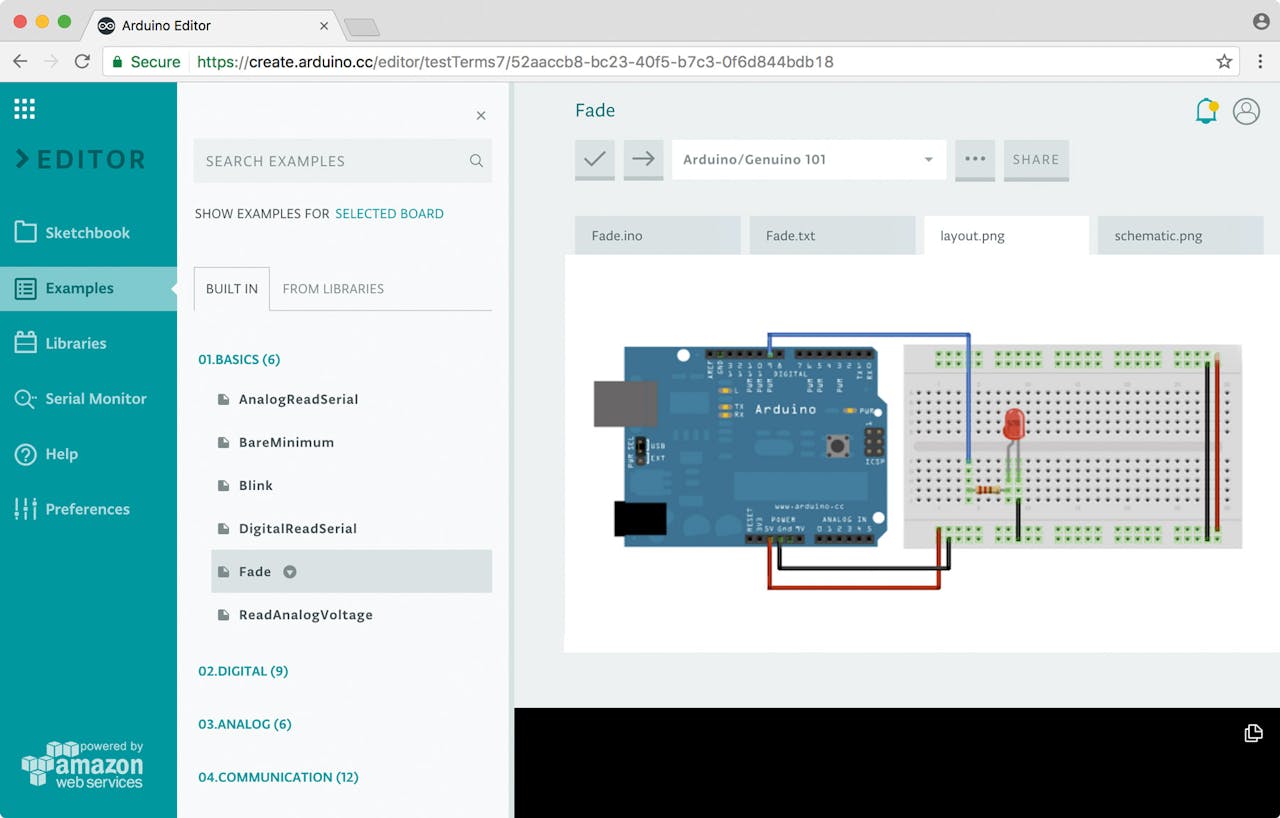This screenshot has width=1280, height=818.
Task: Expand the Fade example dropdown arrow
Action: tap(290, 572)
